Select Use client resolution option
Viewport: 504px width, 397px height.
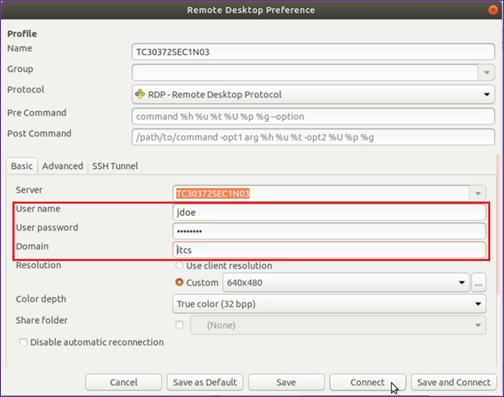[179, 266]
